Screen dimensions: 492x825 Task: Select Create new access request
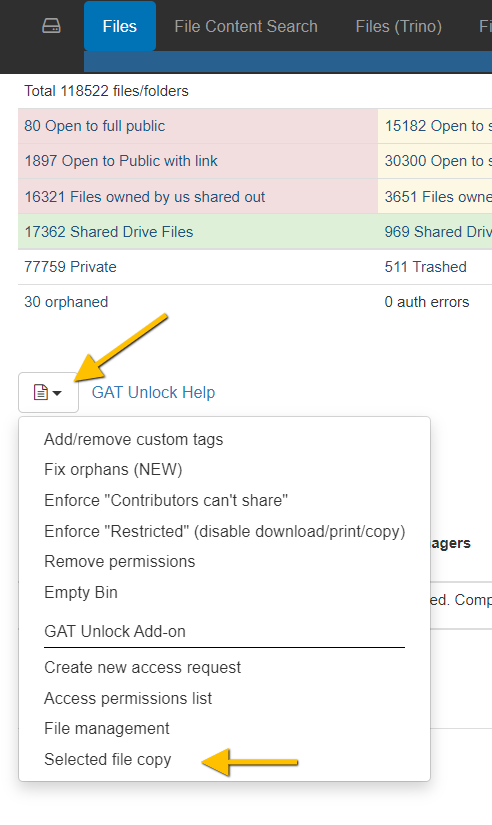coord(142,668)
